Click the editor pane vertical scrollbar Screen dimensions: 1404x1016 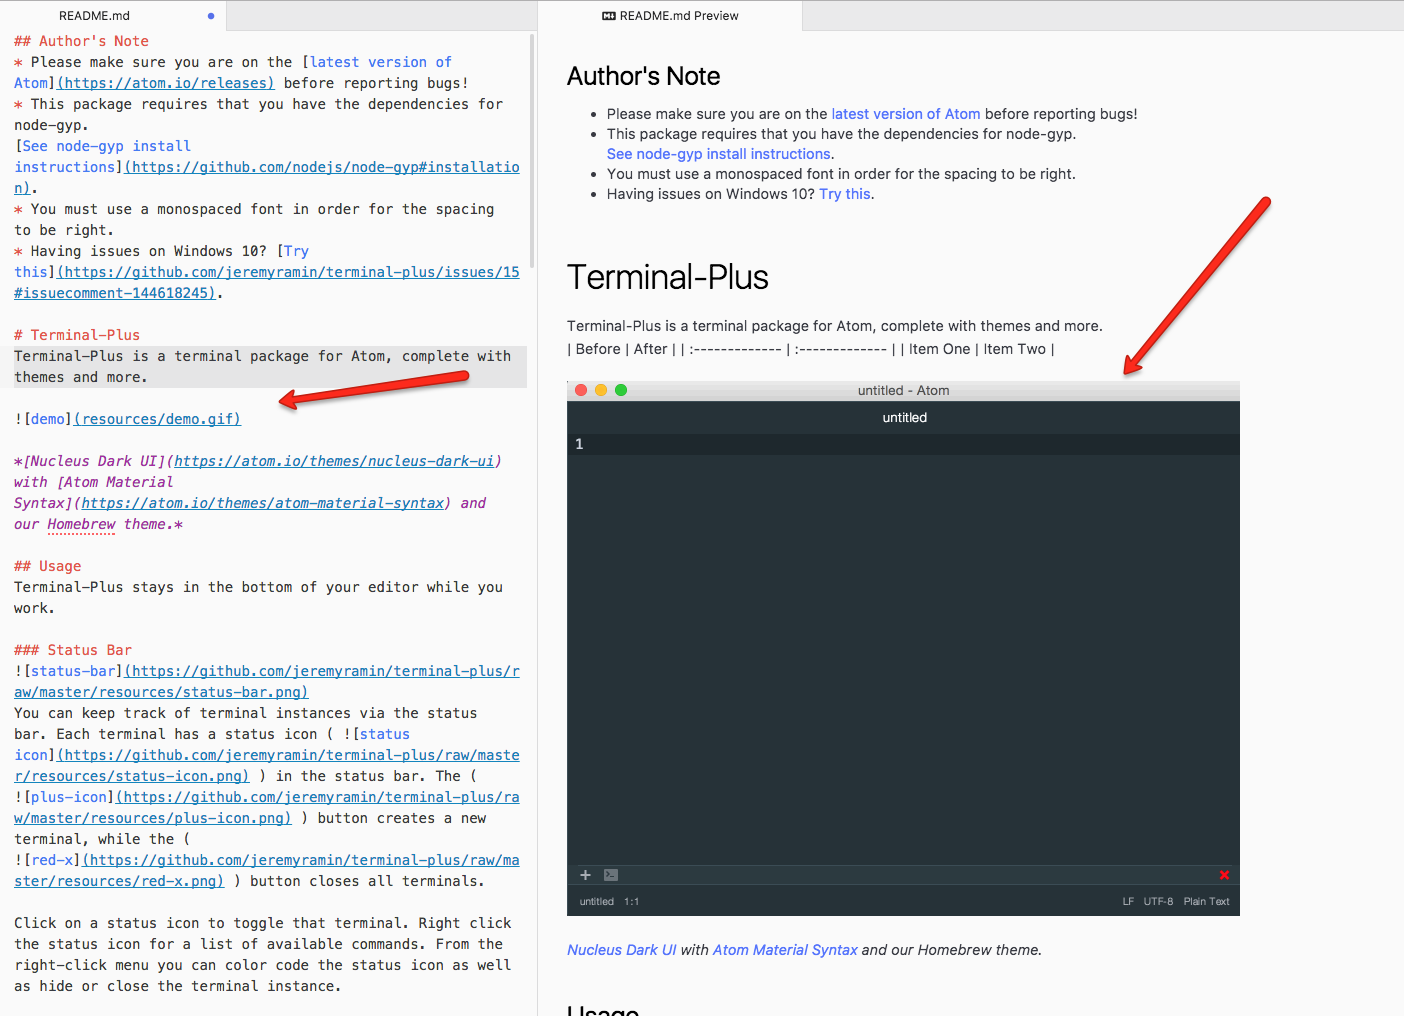[x=531, y=150]
